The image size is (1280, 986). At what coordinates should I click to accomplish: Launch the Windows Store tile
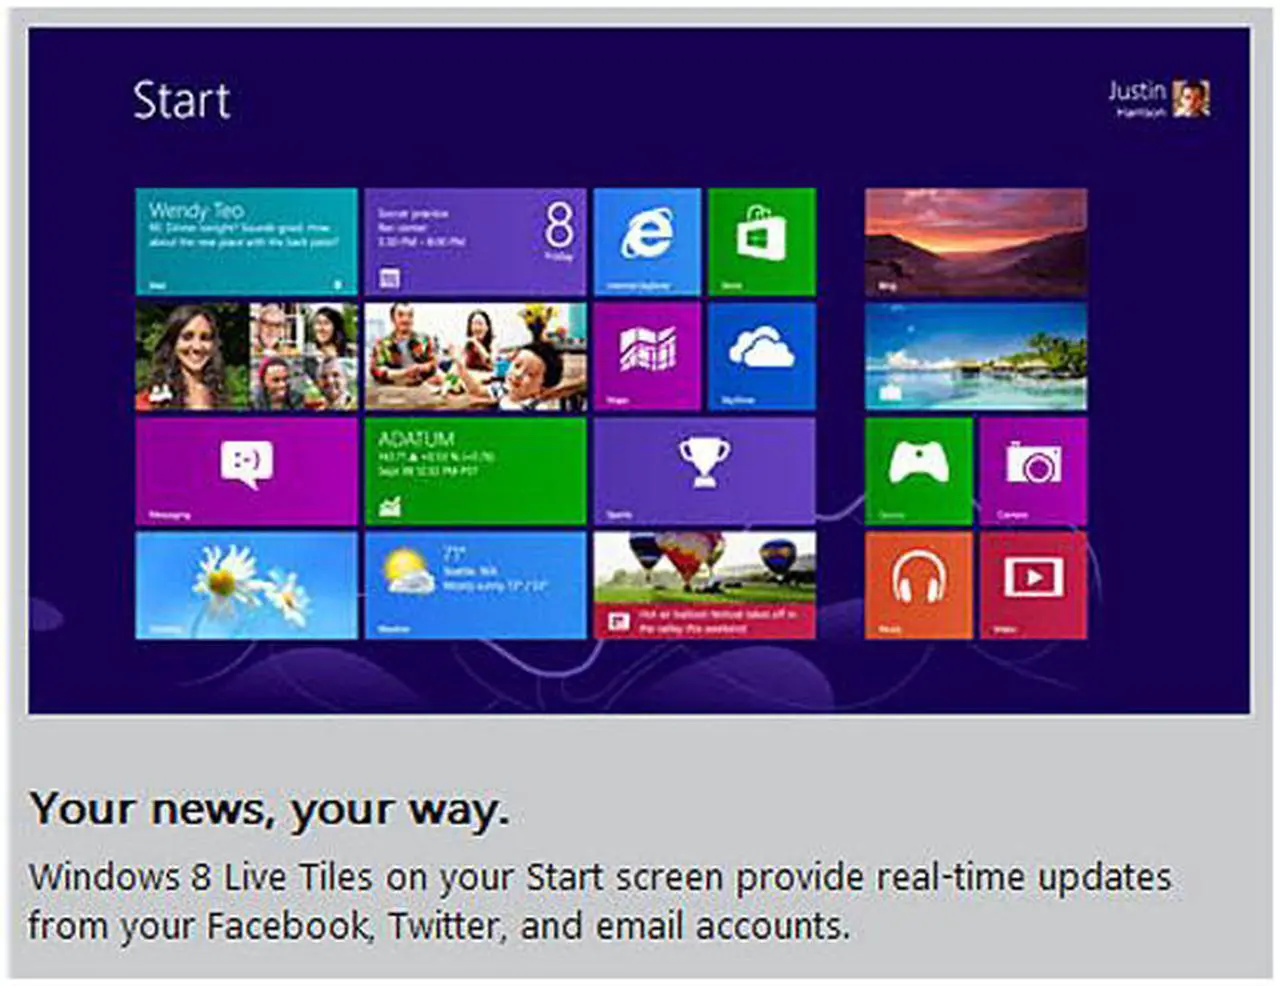(x=761, y=242)
